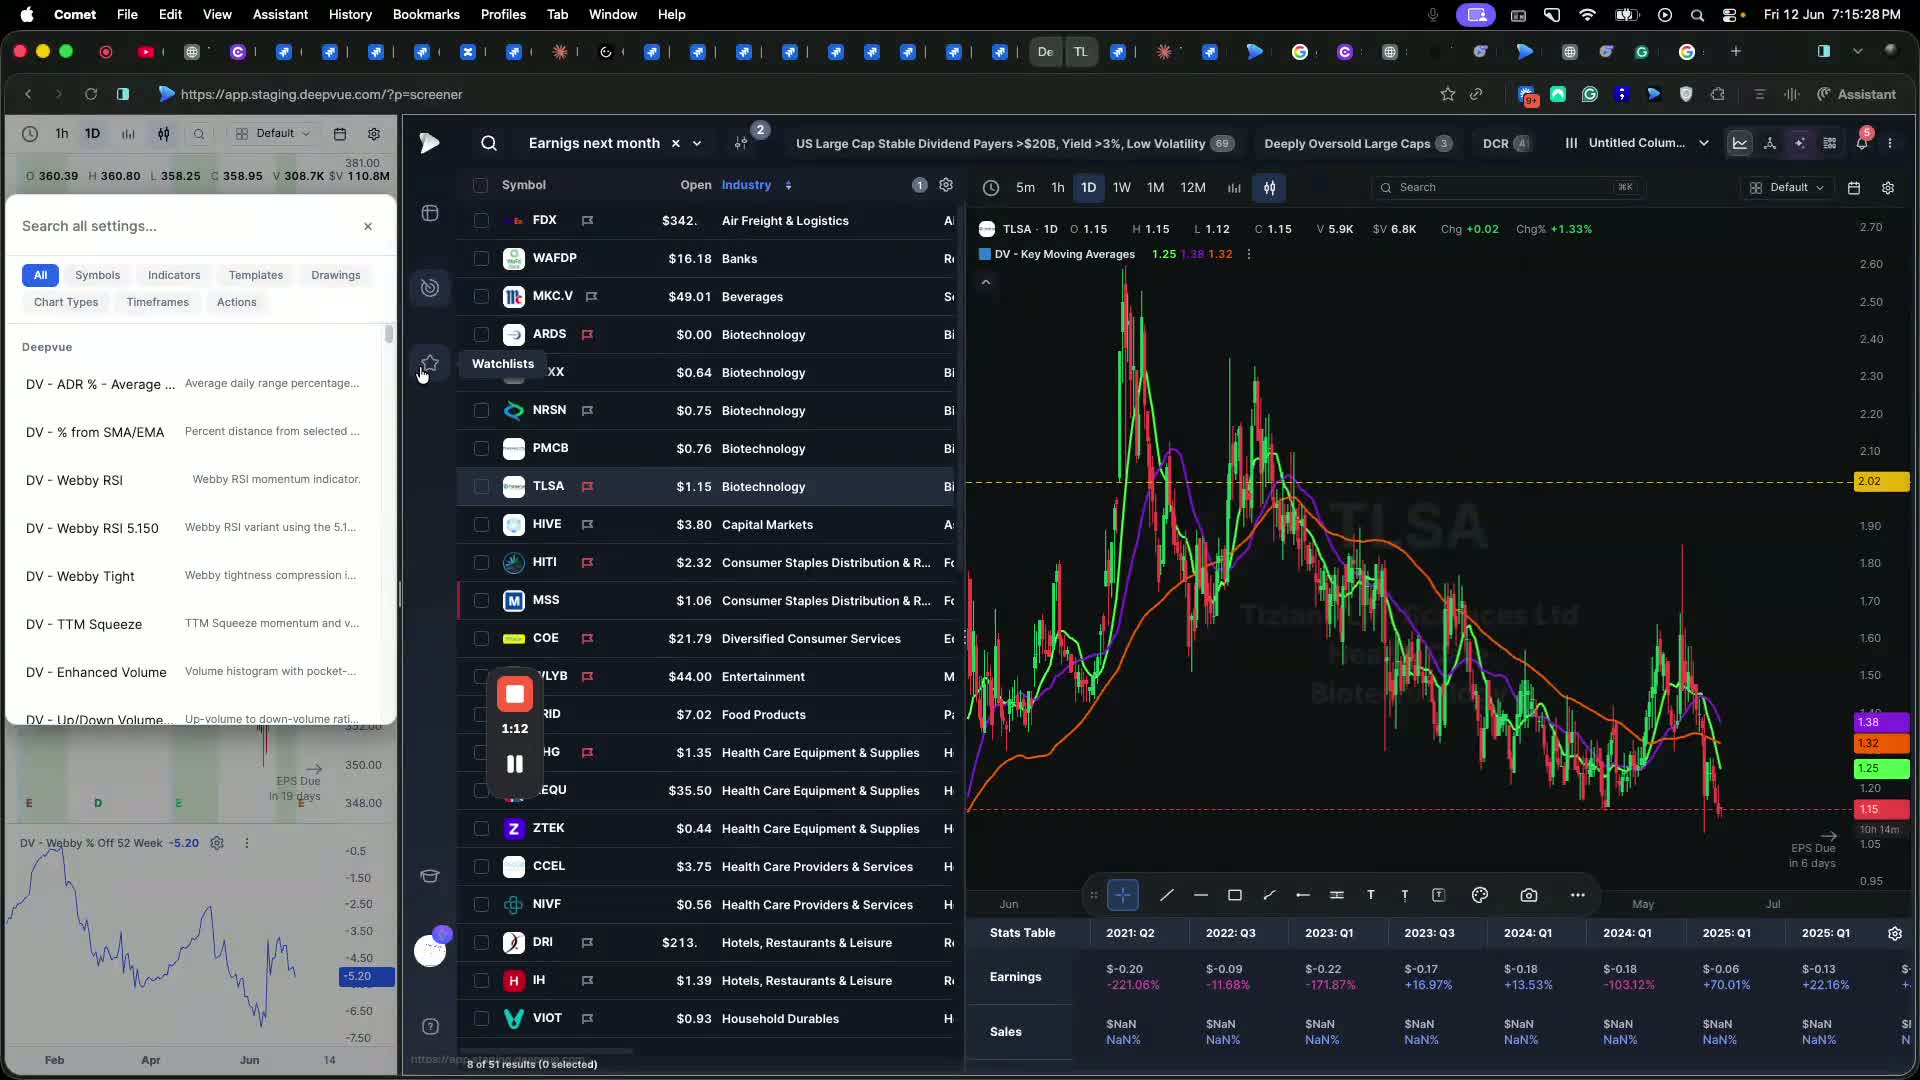Select the Indicators settings tab
This screenshot has height=1080, width=1920.
click(x=174, y=275)
